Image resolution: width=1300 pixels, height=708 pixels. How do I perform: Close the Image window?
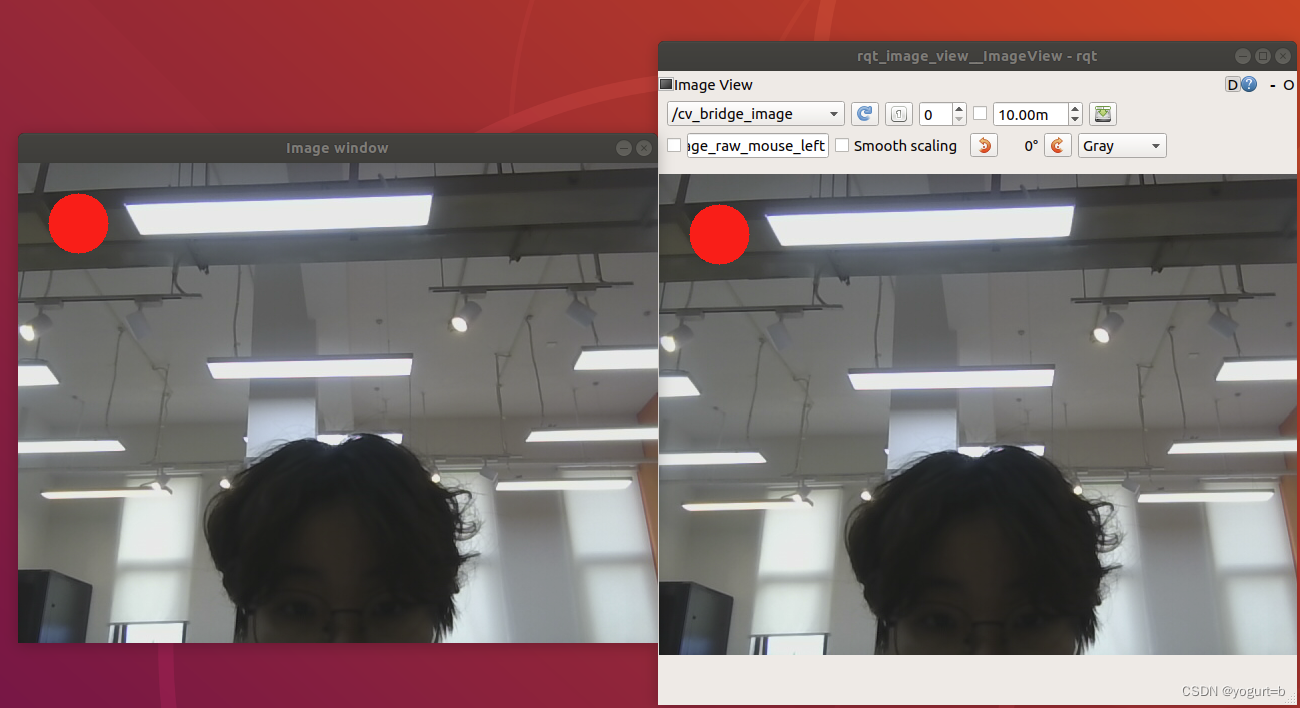coord(644,148)
